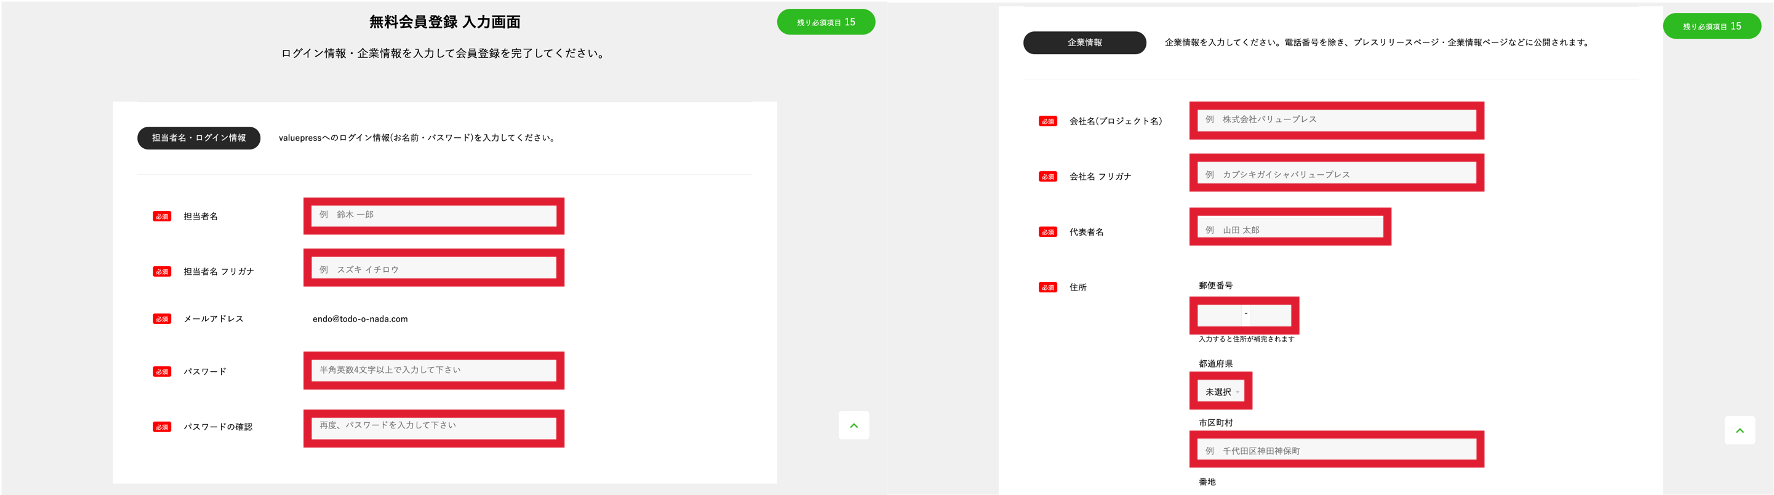The image size is (1774, 495).
Task: Open the 都道府県 未選択 dropdown
Action: pyautogui.click(x=1222, y=392)
